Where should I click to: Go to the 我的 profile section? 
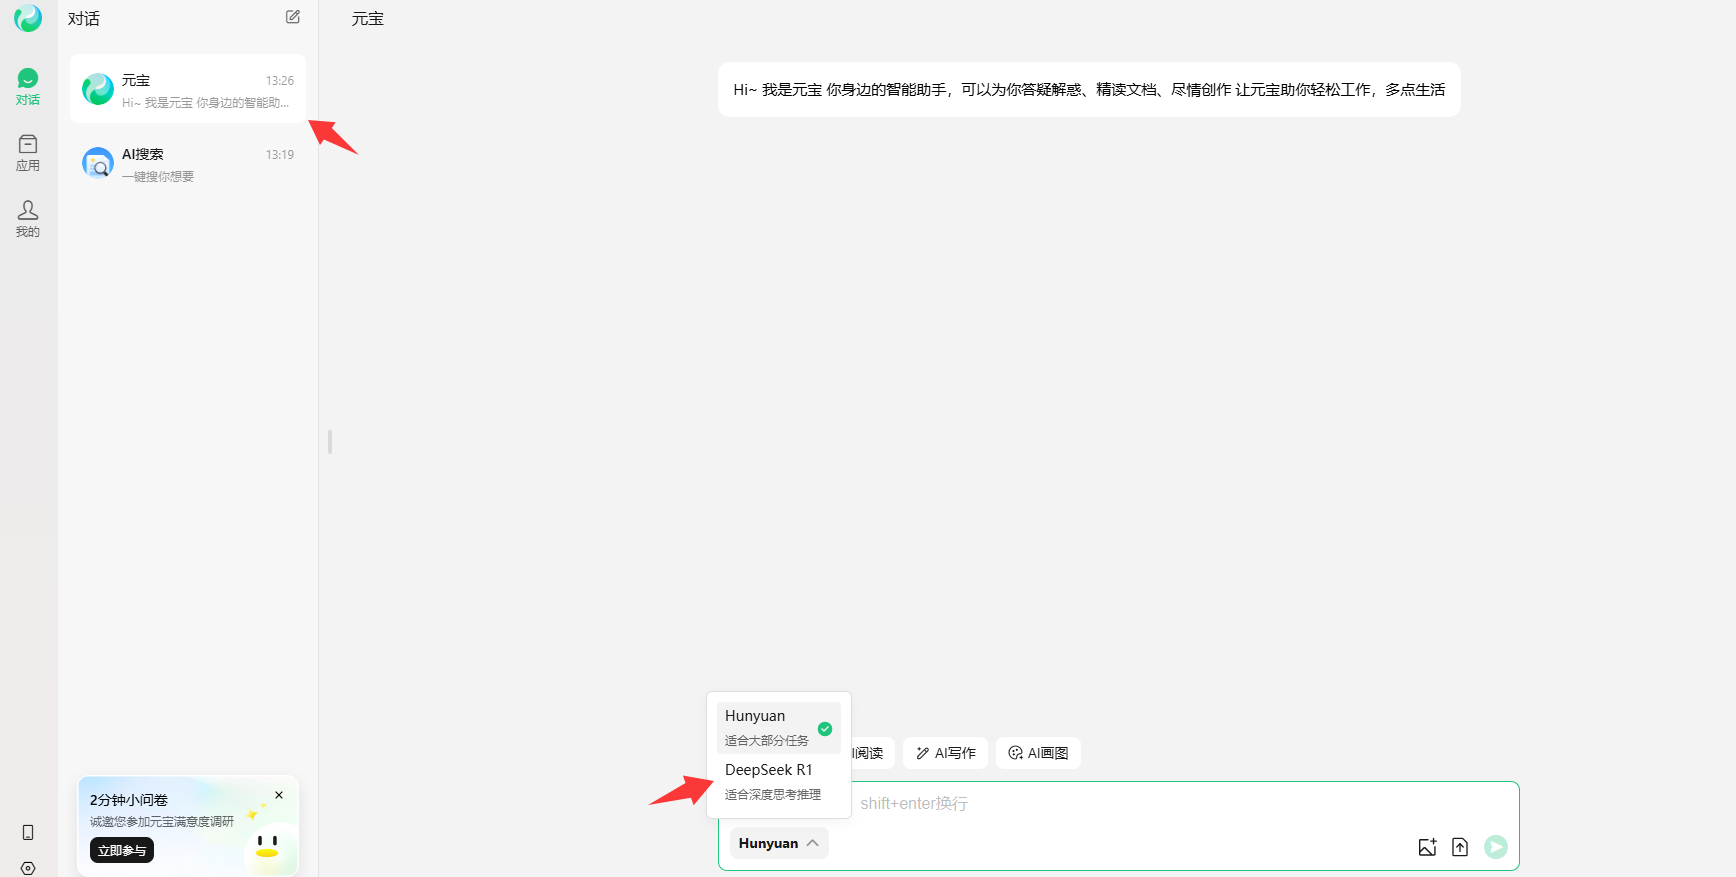click(28, 218)
